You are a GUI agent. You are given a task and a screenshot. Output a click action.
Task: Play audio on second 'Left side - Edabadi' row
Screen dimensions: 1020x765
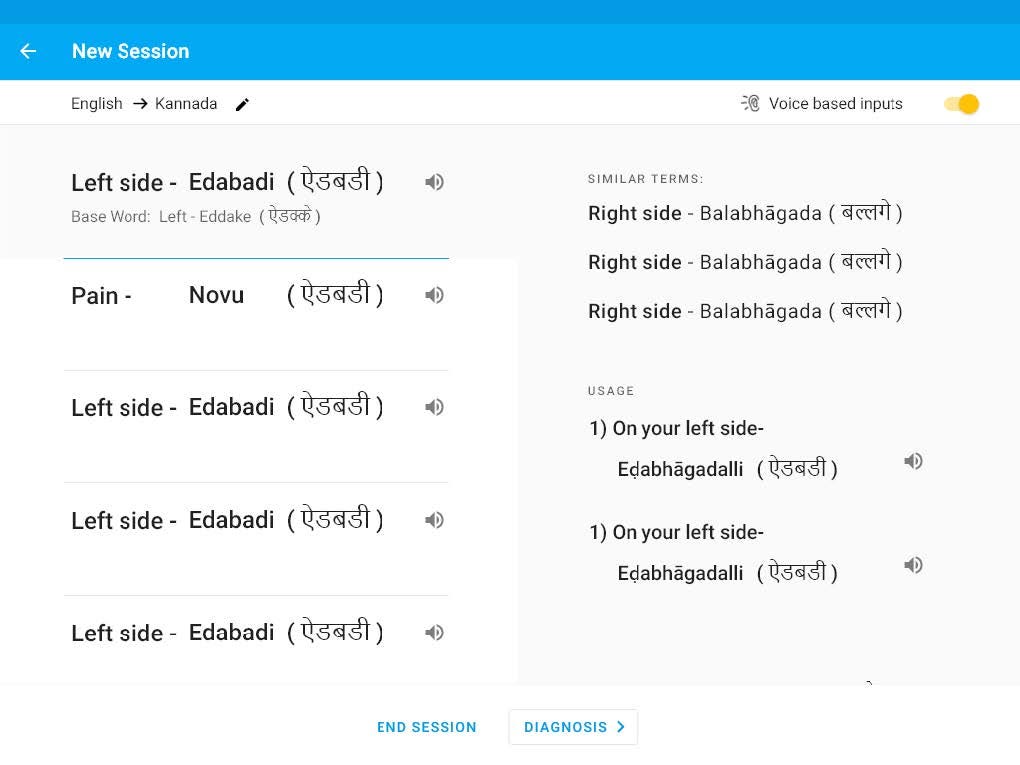(x=434, y=407)
